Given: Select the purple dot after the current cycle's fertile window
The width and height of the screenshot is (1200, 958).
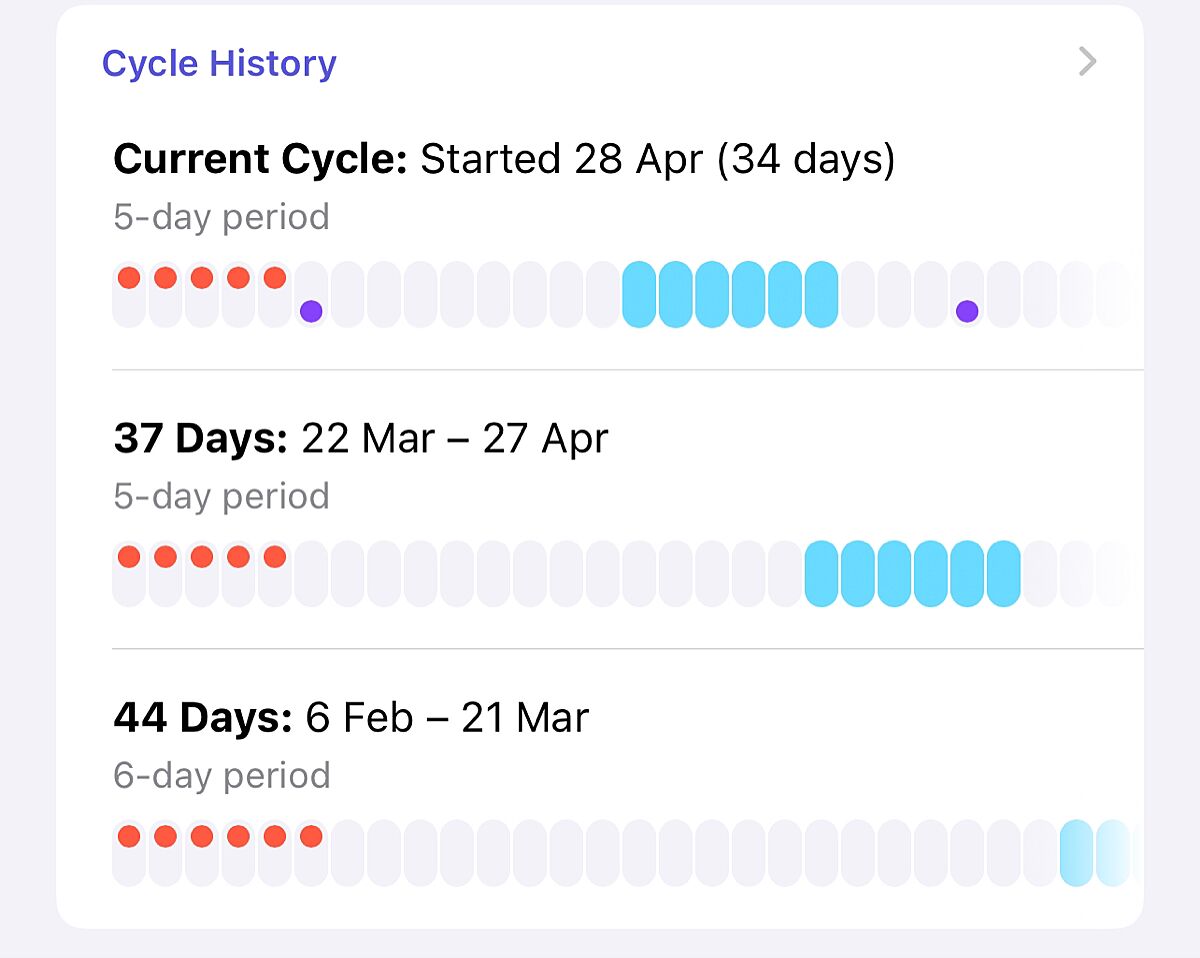Looking at the screenshot, I should click(967, 311).
